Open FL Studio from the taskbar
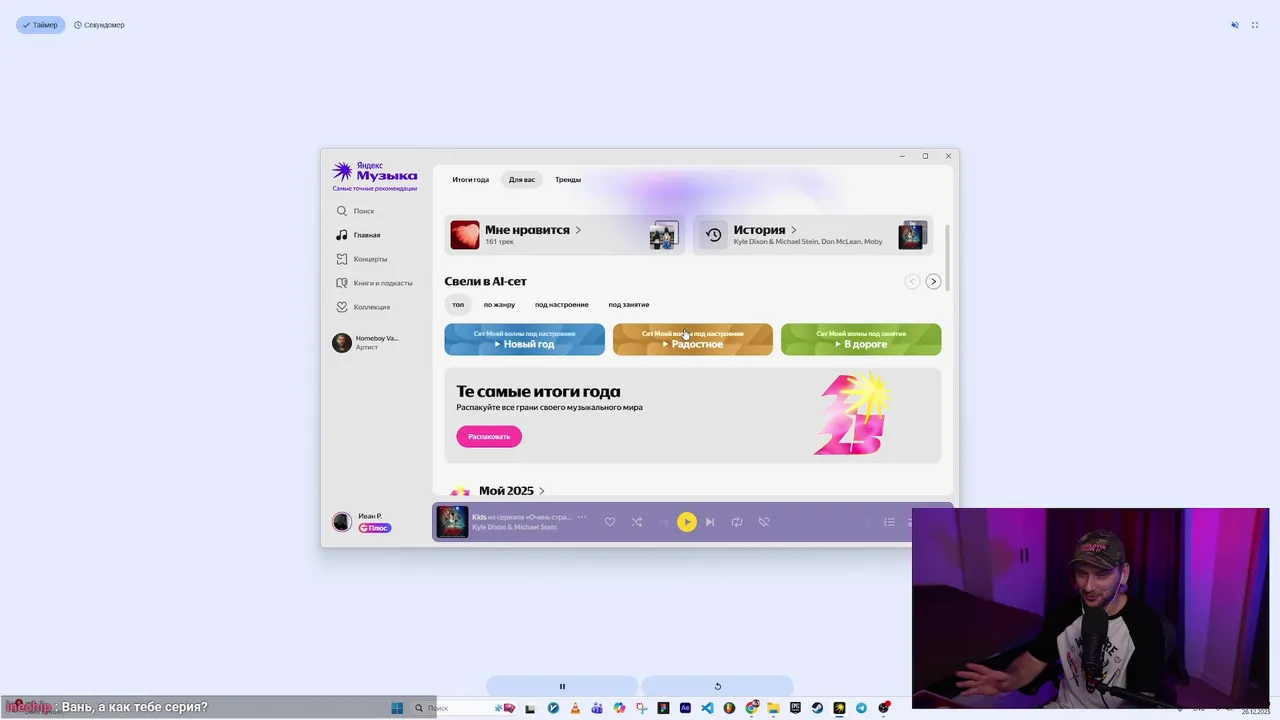1280x720 pixels. [729, 708]
